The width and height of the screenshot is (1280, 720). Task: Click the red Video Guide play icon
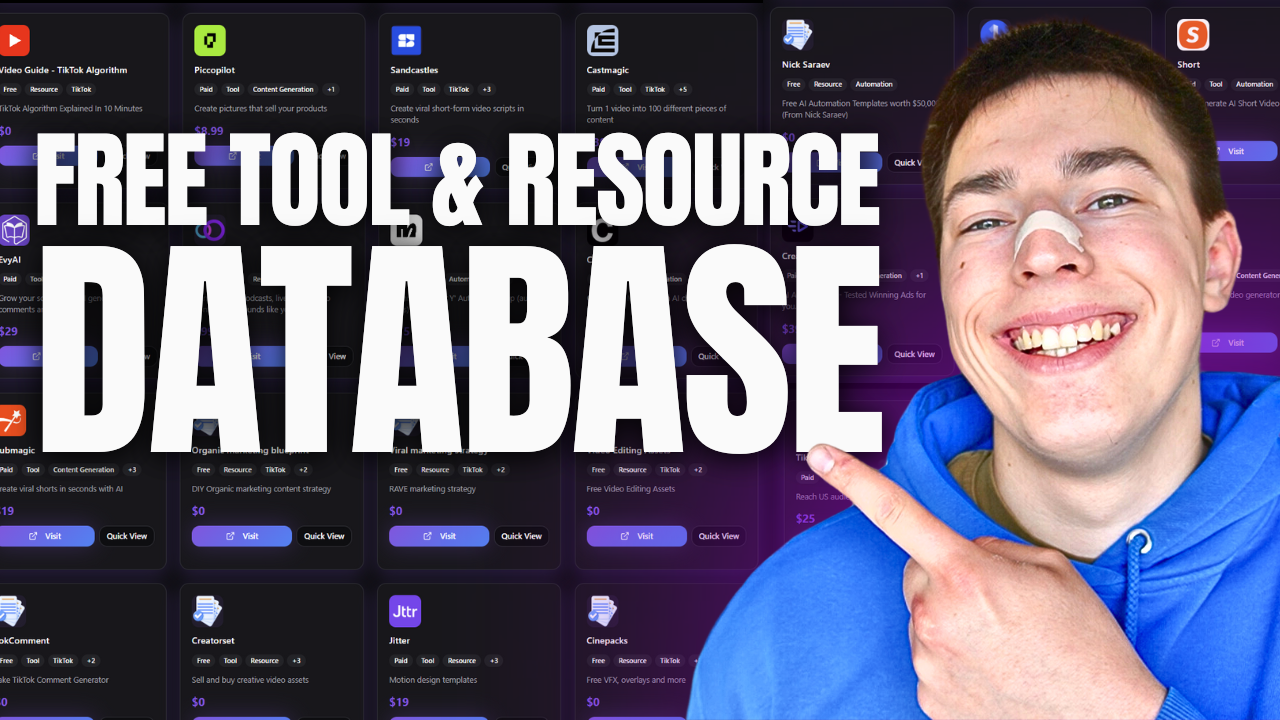tap(14, 41)
